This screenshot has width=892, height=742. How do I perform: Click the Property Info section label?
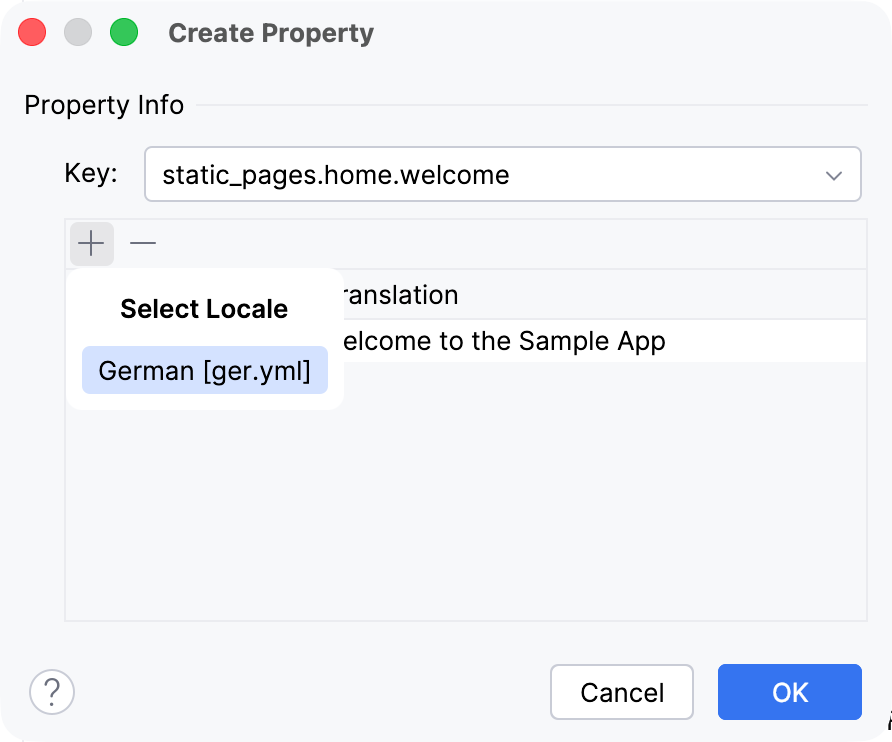pos(104,105)
